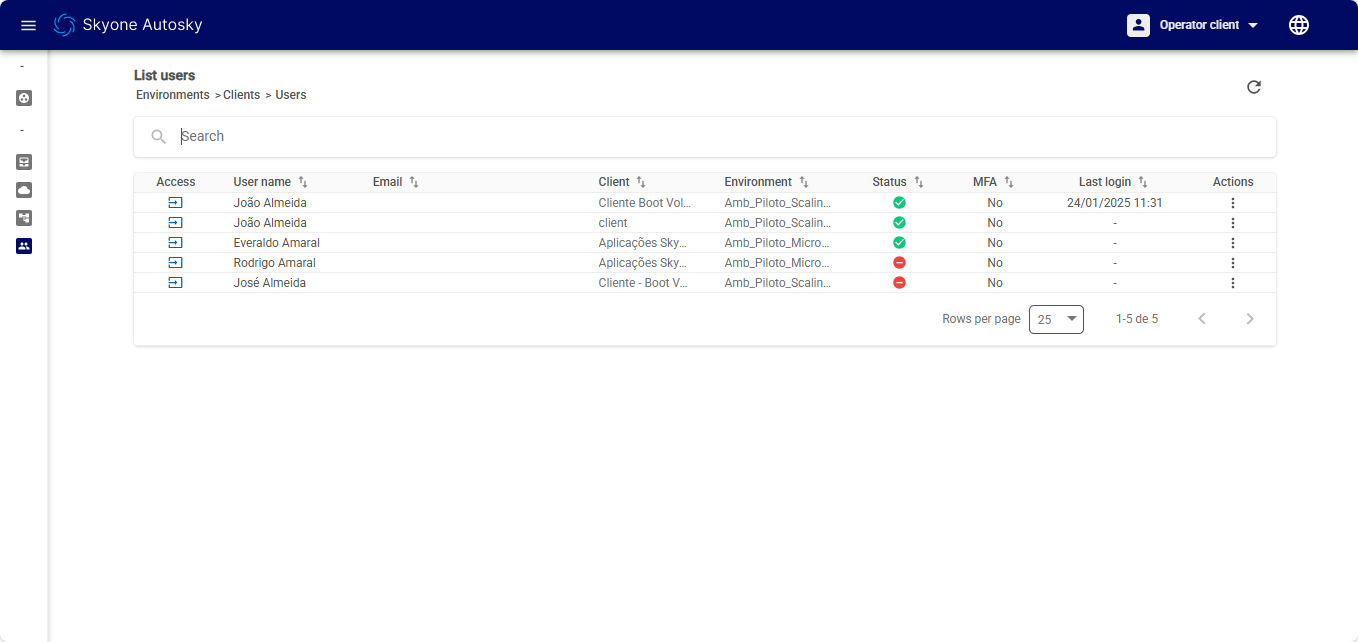1358x642 pixels.
Task: Click access icon for José Almeida
Action: [x=175, y=283]
